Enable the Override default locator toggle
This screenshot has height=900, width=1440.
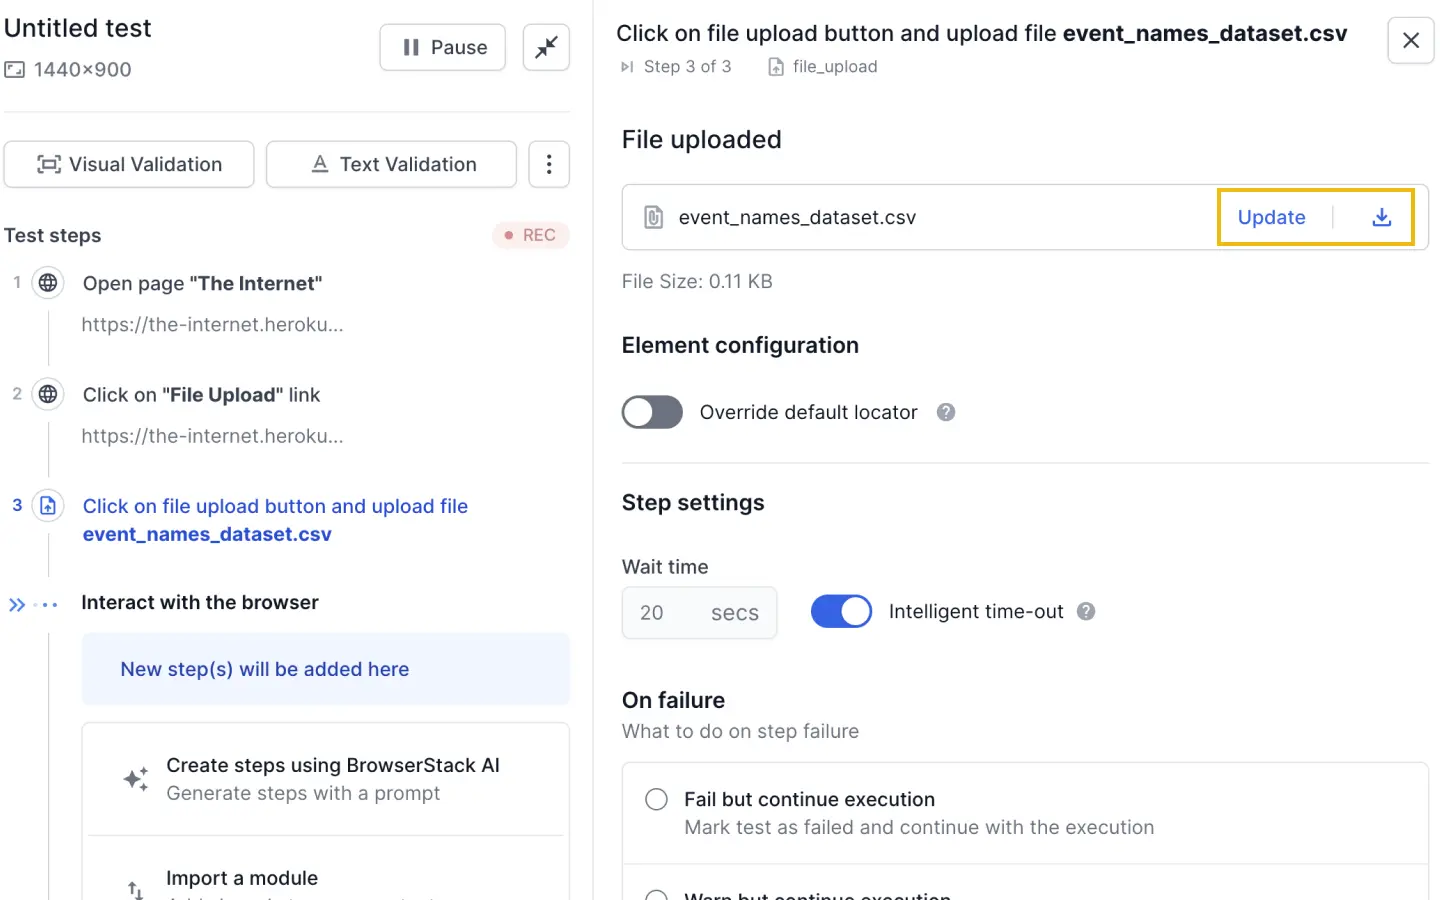tap(652, 412)
